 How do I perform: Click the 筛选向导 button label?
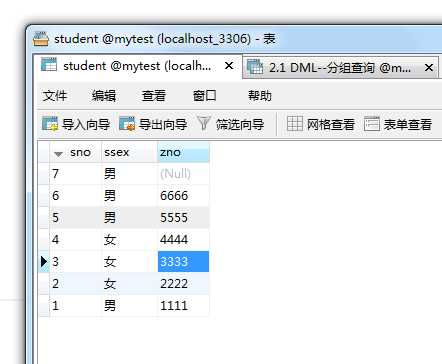(240, 124)
